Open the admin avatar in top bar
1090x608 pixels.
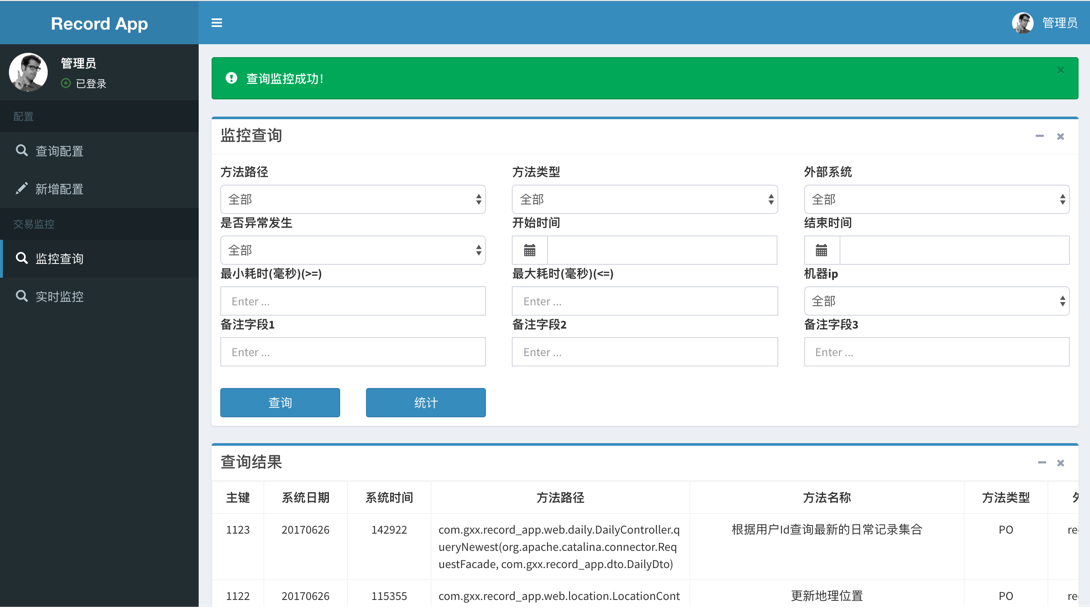[x=1022, y=23]
